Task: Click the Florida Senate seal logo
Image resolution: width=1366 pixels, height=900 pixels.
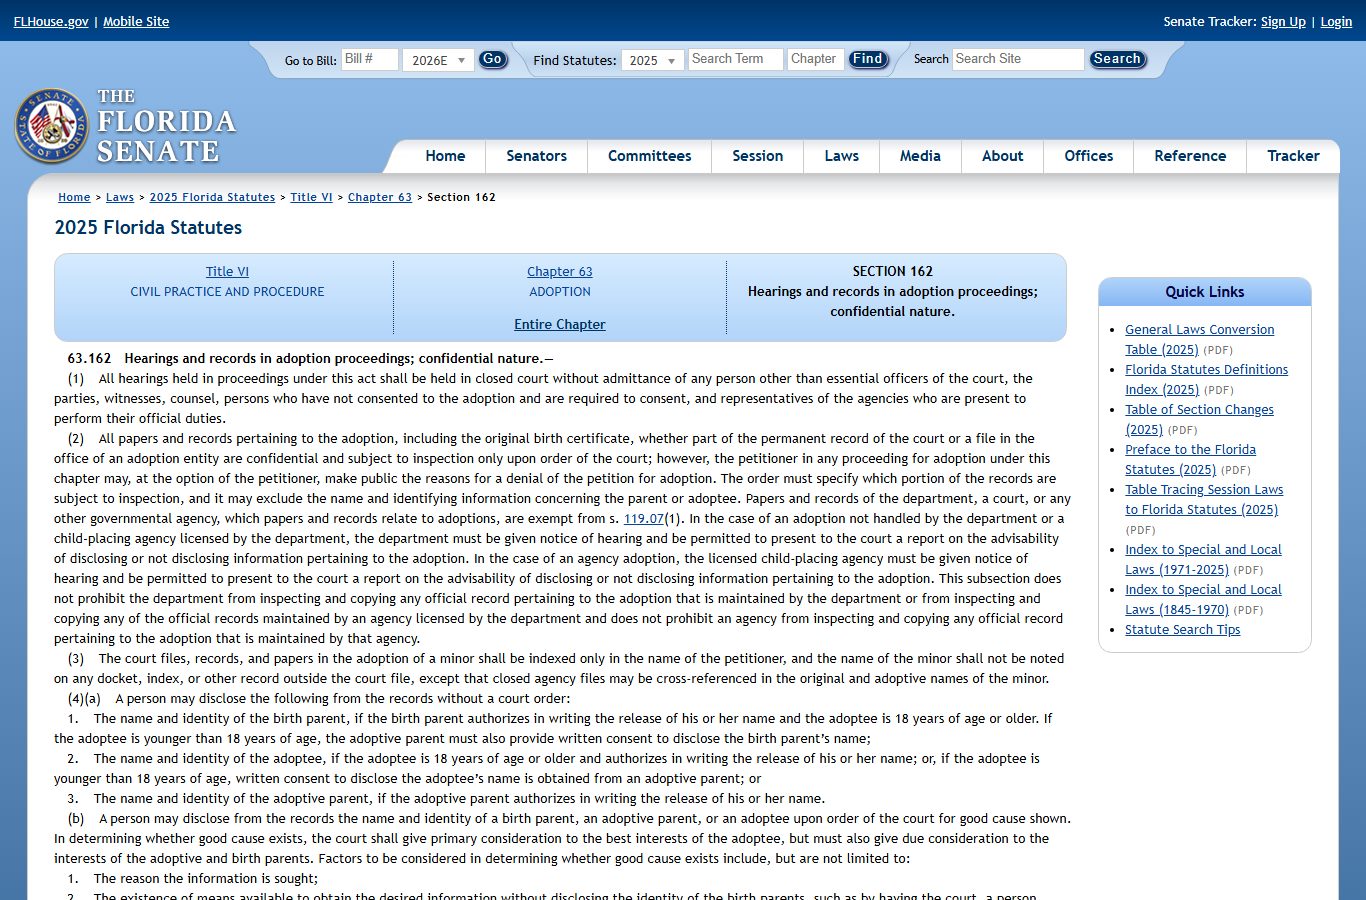Action: pos(52,126)
